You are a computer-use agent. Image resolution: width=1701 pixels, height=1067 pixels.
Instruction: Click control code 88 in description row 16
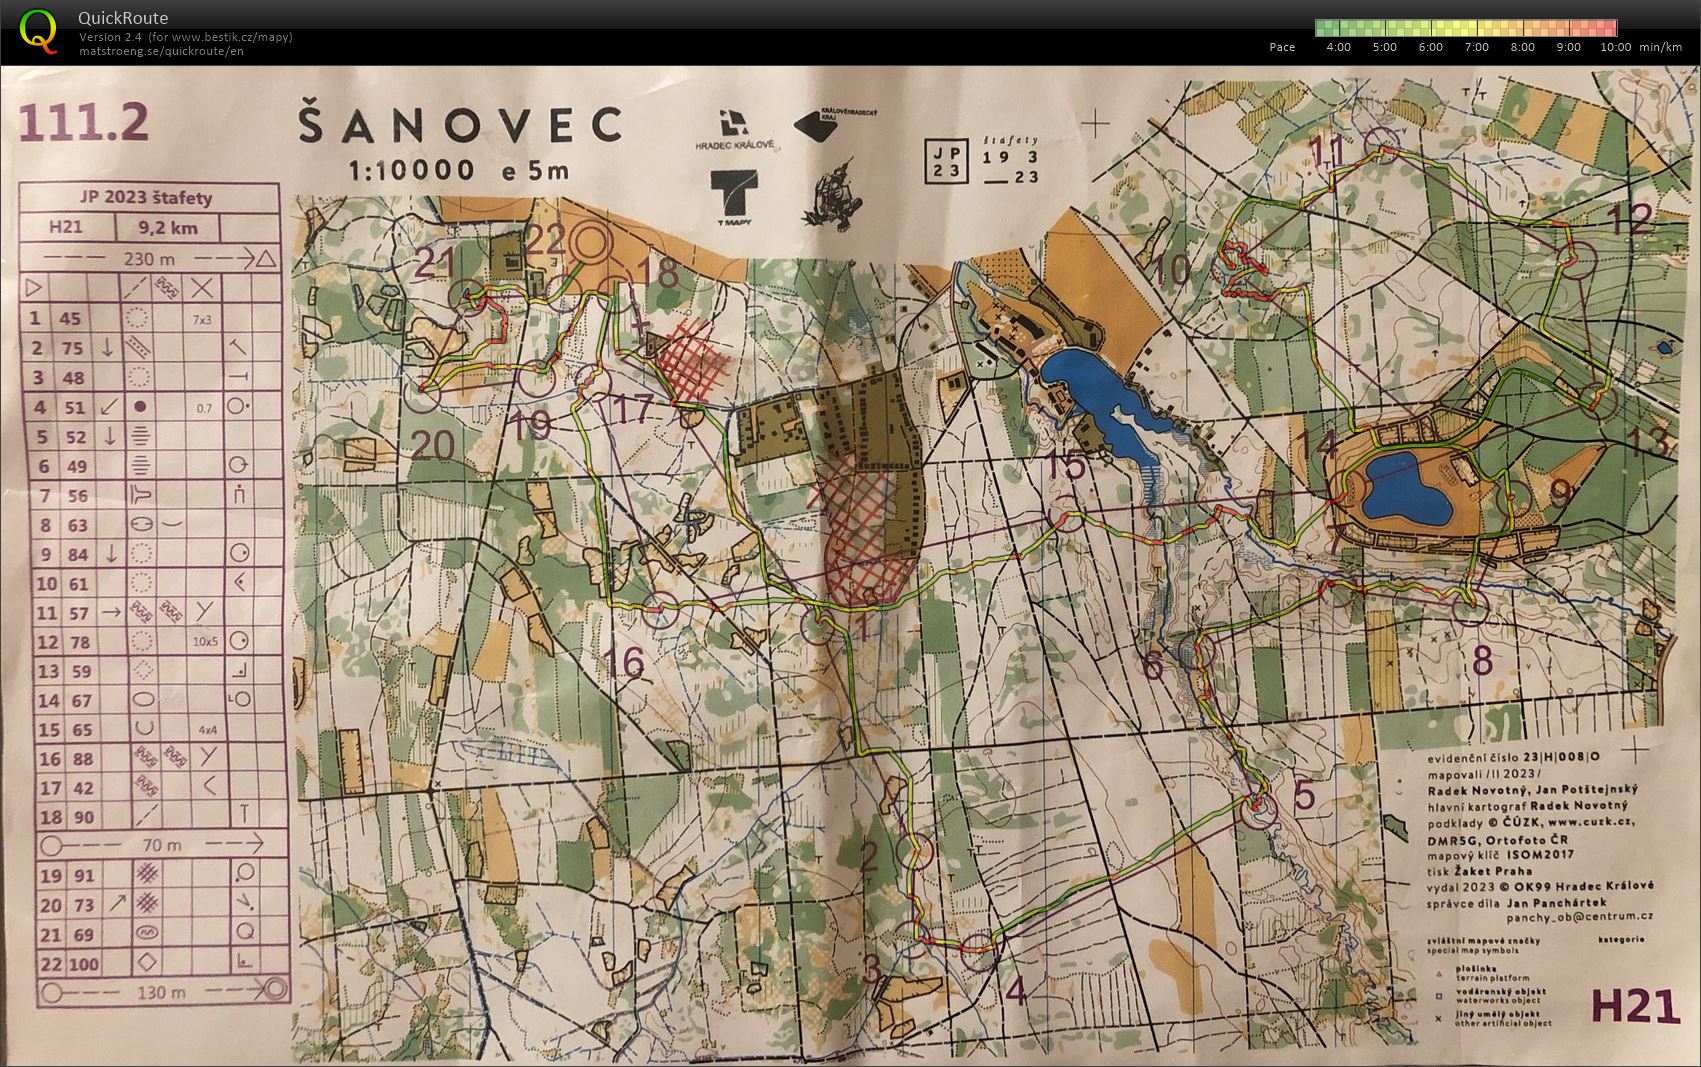coord(82,759)
